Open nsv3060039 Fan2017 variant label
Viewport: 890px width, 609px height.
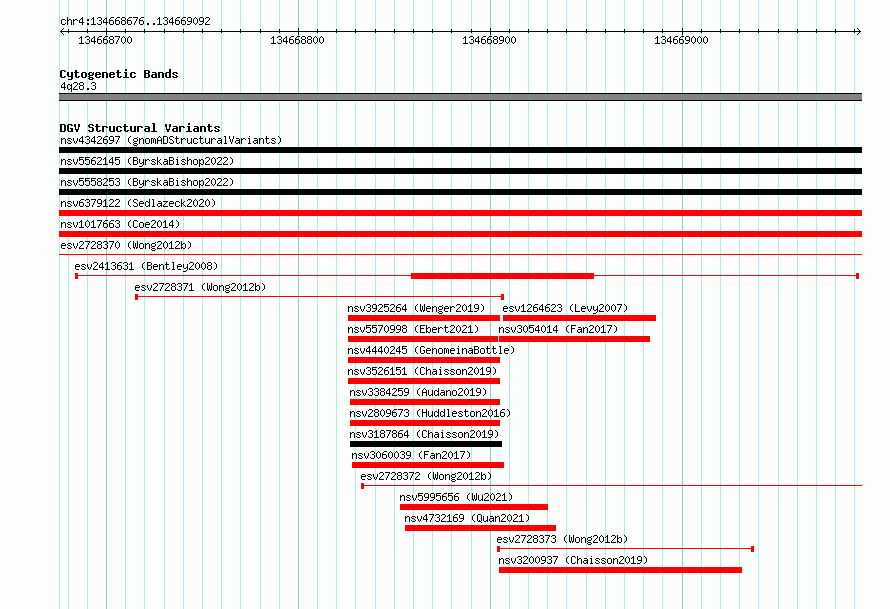(x=411, y=455)
